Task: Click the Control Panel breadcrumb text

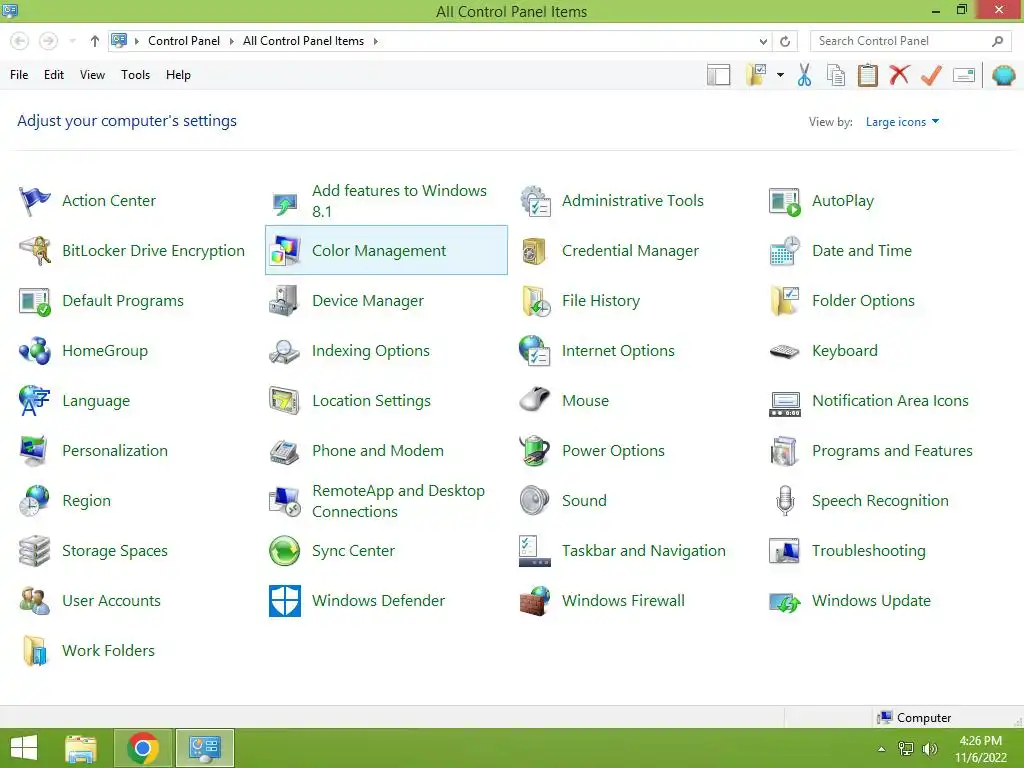Action: (x=184, y=41)
